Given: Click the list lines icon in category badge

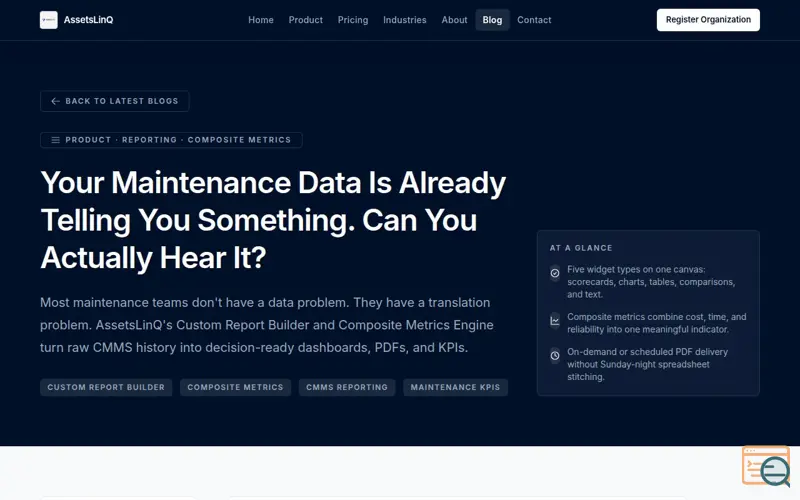Looking at the screenshot, I should [x=56, y=140].
